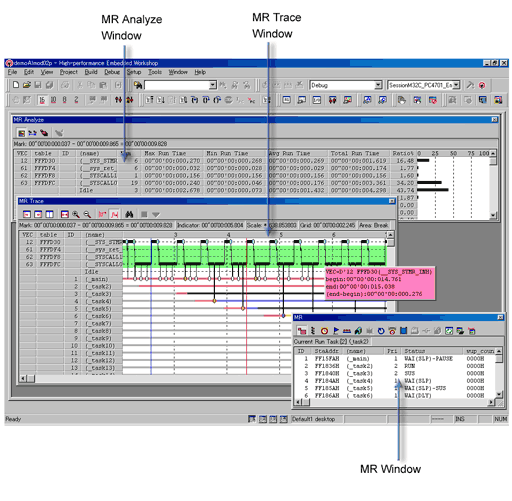Image resolution: width=512 pixels, height=501 pixels.
Task: Click the Max Run Time column header
Action: pyautogui.click(x=165, y=153)
